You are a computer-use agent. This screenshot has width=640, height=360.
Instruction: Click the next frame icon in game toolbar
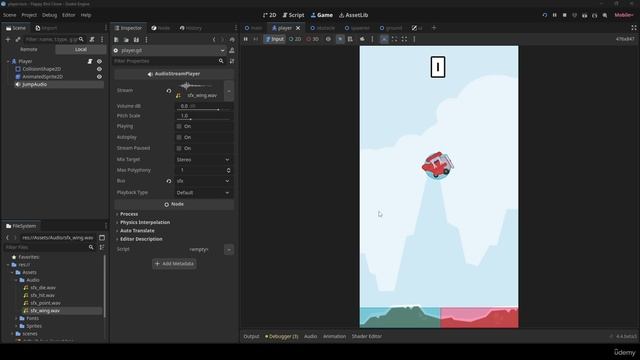point(256,39)
